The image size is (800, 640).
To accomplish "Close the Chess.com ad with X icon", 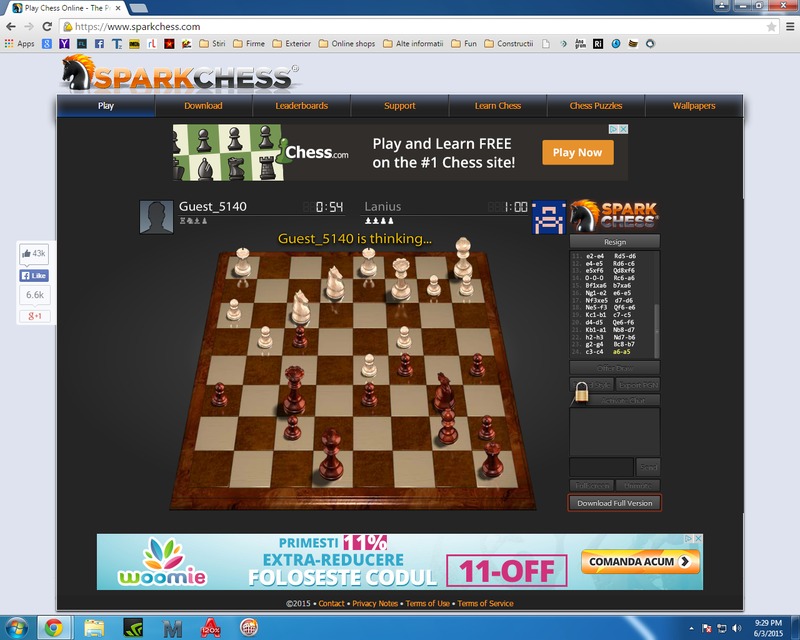I will 623,129.
